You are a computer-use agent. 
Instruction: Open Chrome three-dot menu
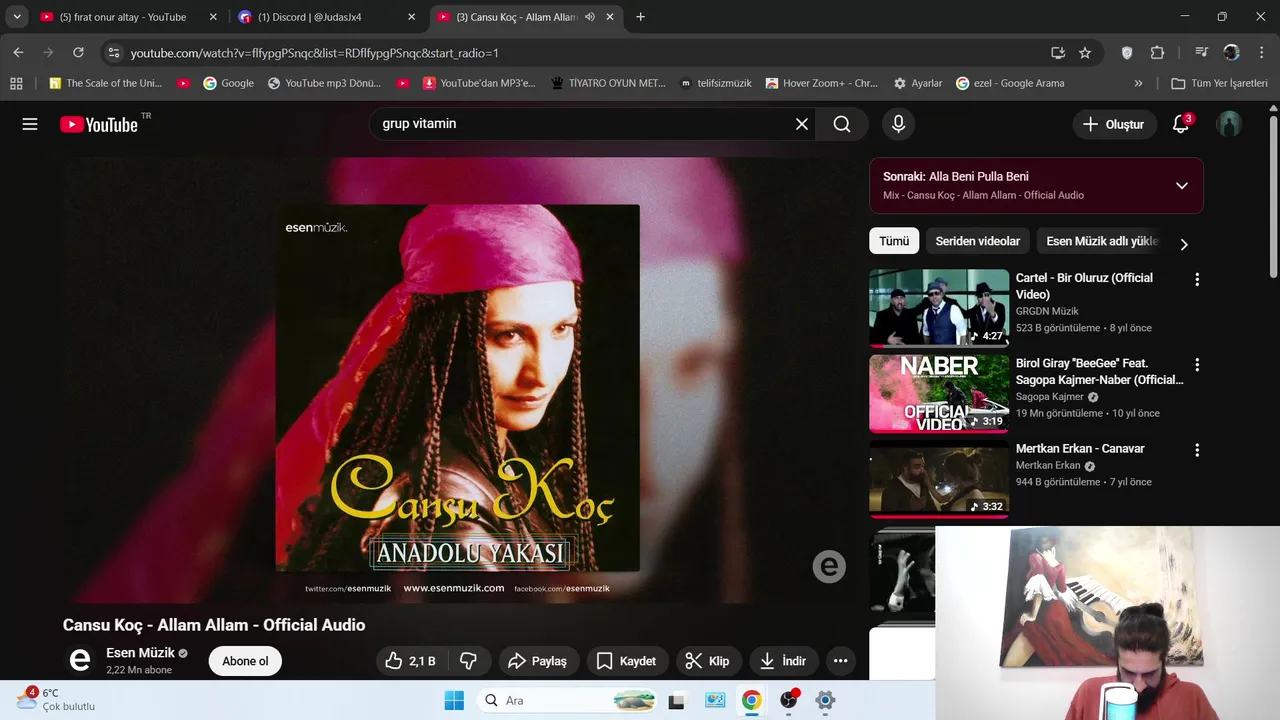coord(1262,53)
